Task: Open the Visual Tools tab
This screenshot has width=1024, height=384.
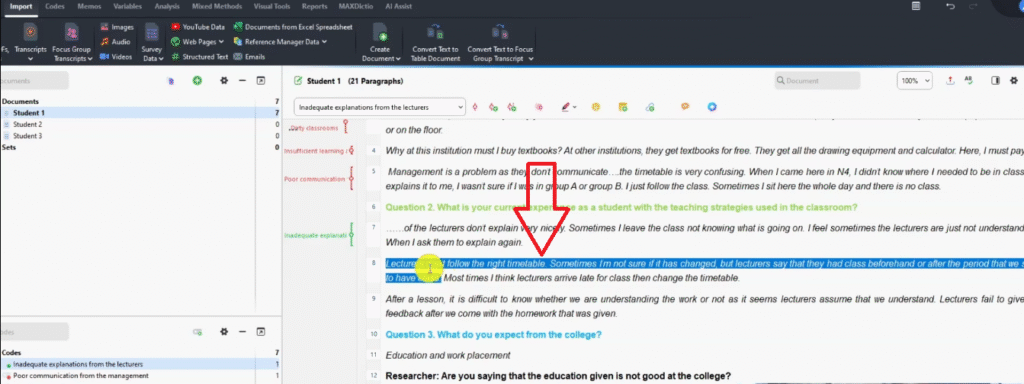Action: 272,7
